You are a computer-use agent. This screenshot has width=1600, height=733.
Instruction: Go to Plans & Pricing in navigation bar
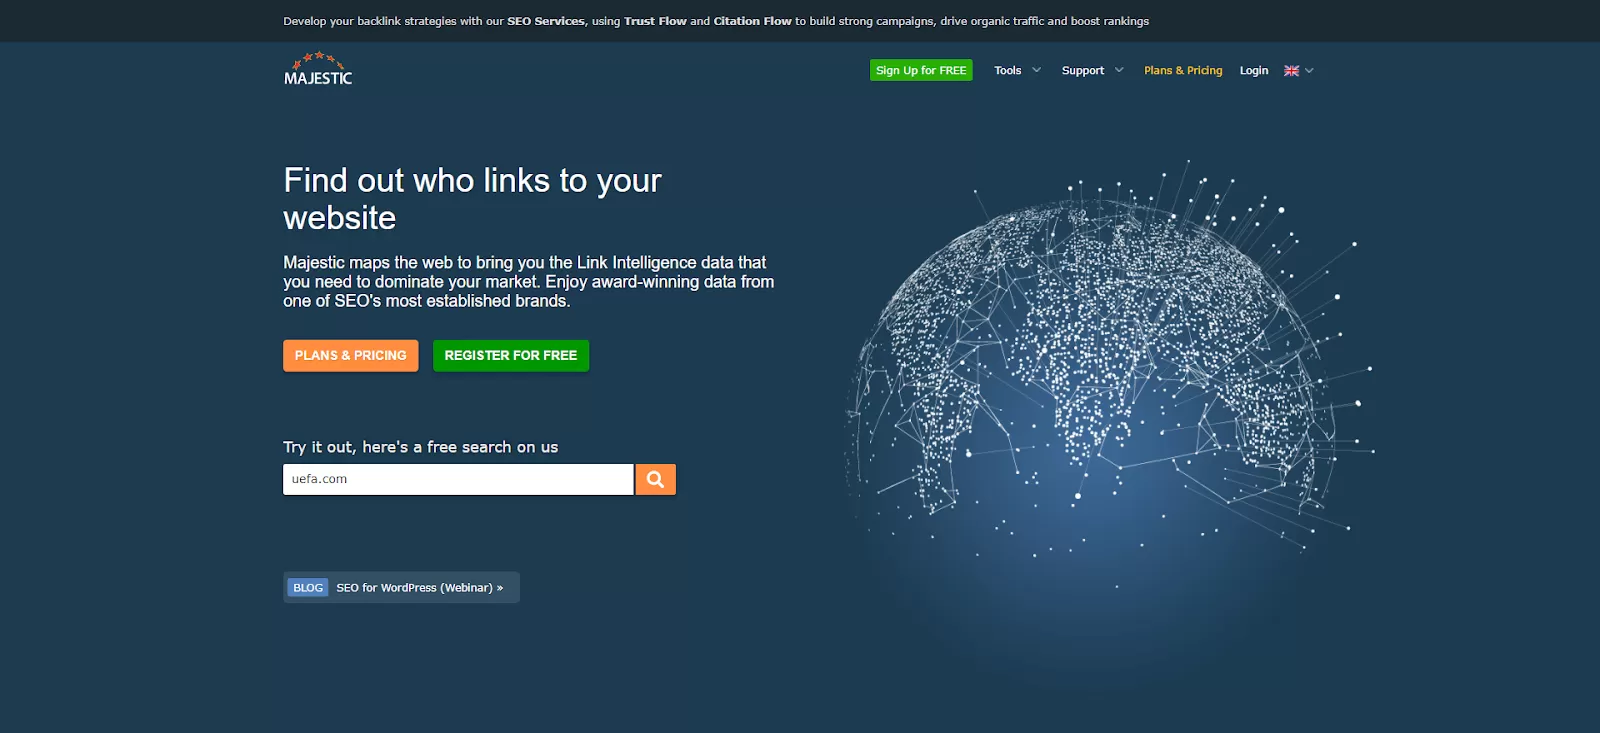click(x=1183, y=71)
